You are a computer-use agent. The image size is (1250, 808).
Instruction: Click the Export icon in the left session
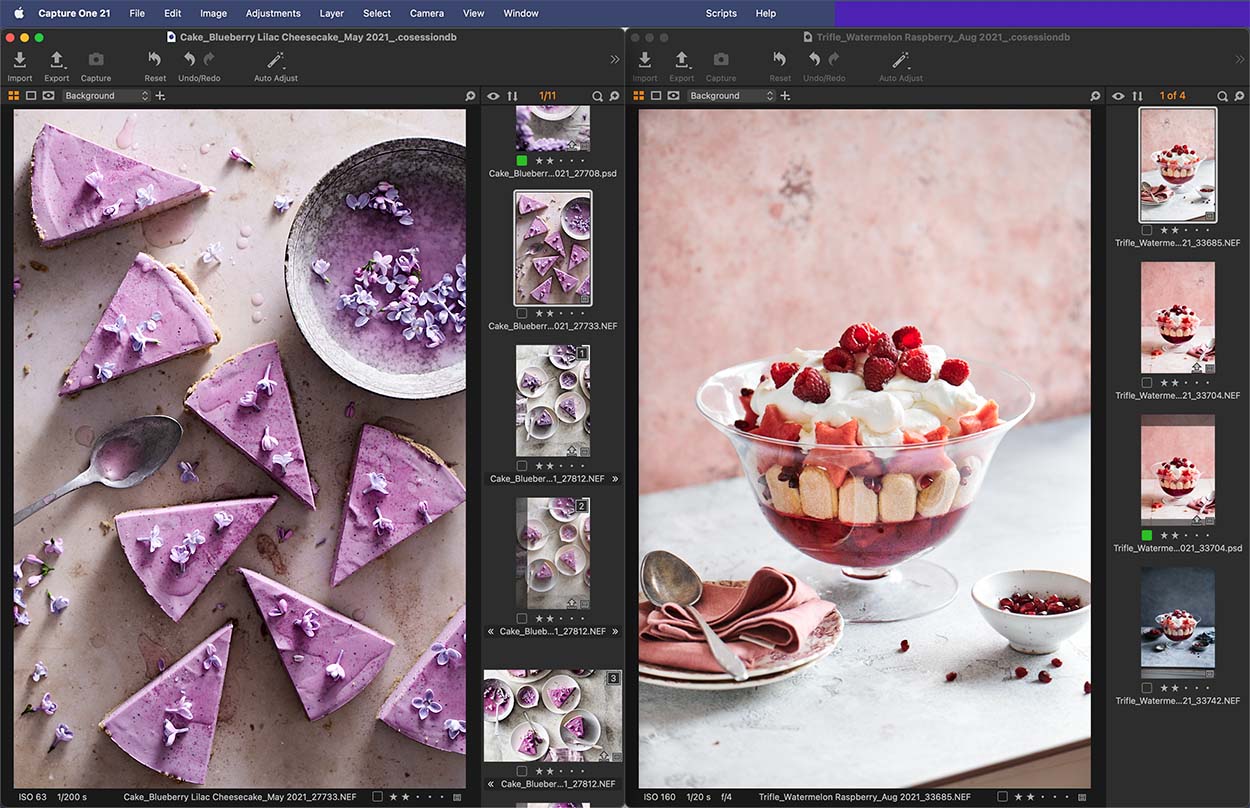(57, 65)
